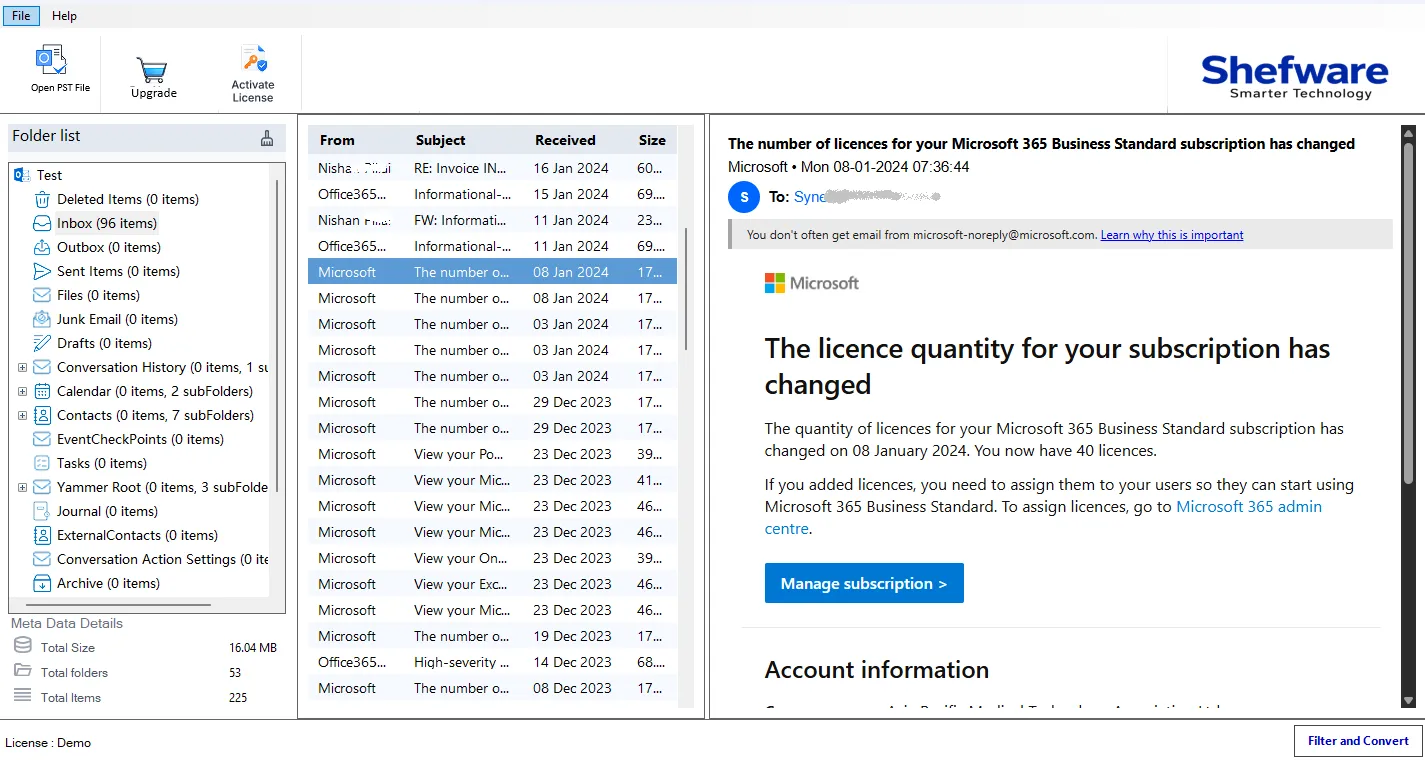Click the Activate License icon
This screenshot has height=760, width=1425.
point(253,59)
